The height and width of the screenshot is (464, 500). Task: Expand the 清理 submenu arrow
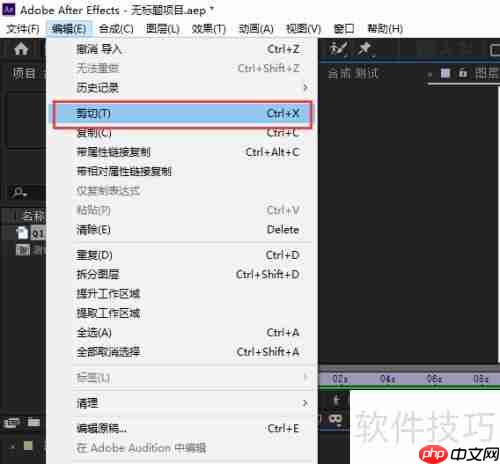[x=305, y=403]
